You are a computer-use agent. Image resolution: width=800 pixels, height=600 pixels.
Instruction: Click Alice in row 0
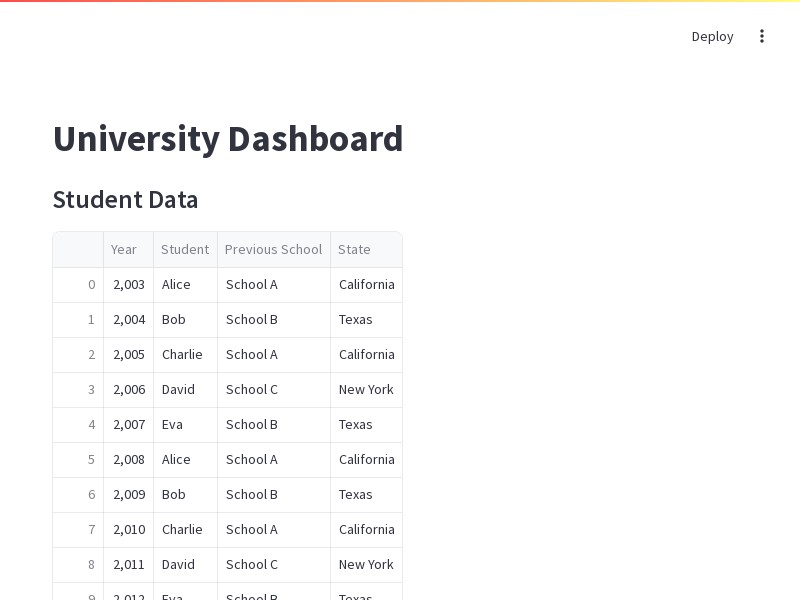[x=186, y=285]
